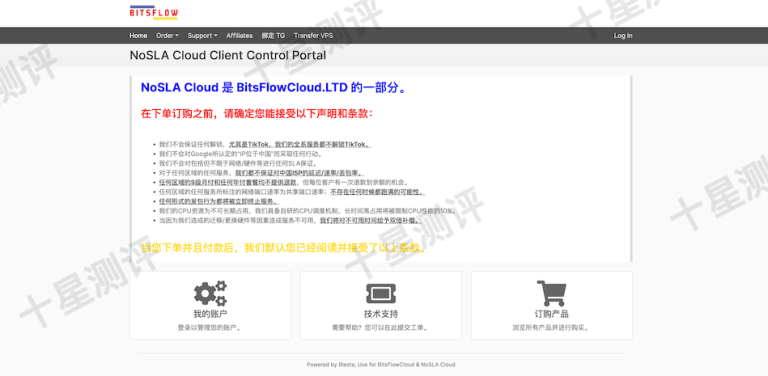
Task: Click the Powered by Blesta footer text
Action: [381, 365]
